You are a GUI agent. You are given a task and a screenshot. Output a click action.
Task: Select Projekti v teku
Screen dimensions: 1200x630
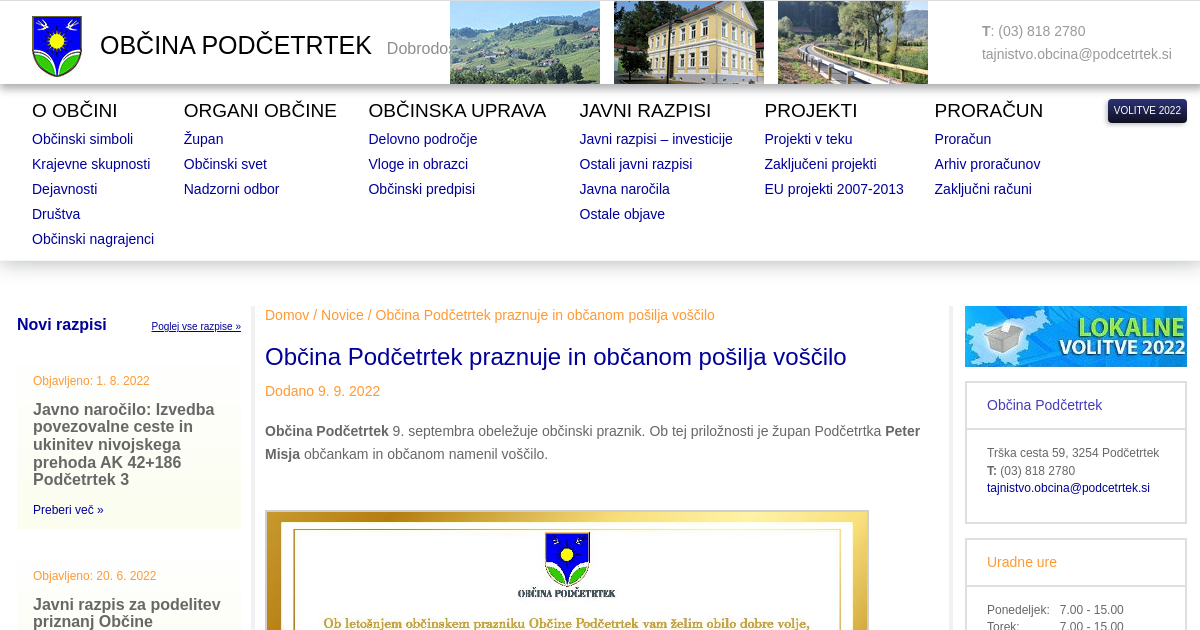808,139
